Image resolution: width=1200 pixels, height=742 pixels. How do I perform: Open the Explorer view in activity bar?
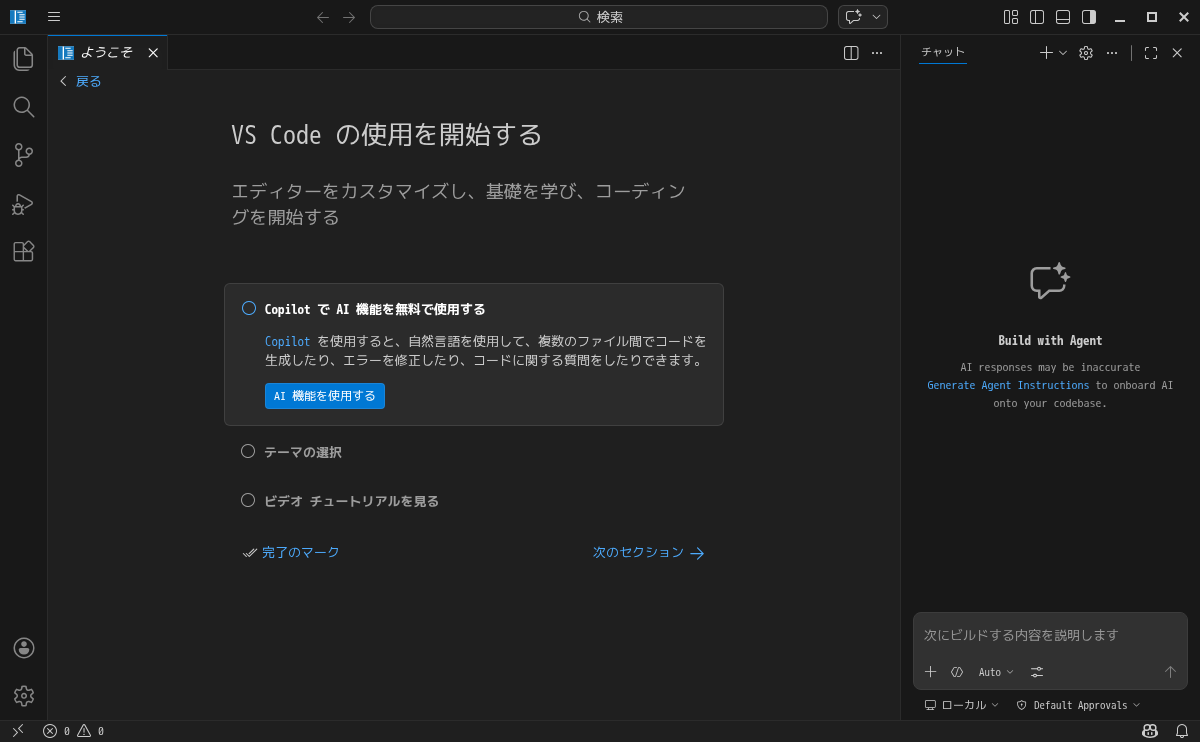coord(23,59)
